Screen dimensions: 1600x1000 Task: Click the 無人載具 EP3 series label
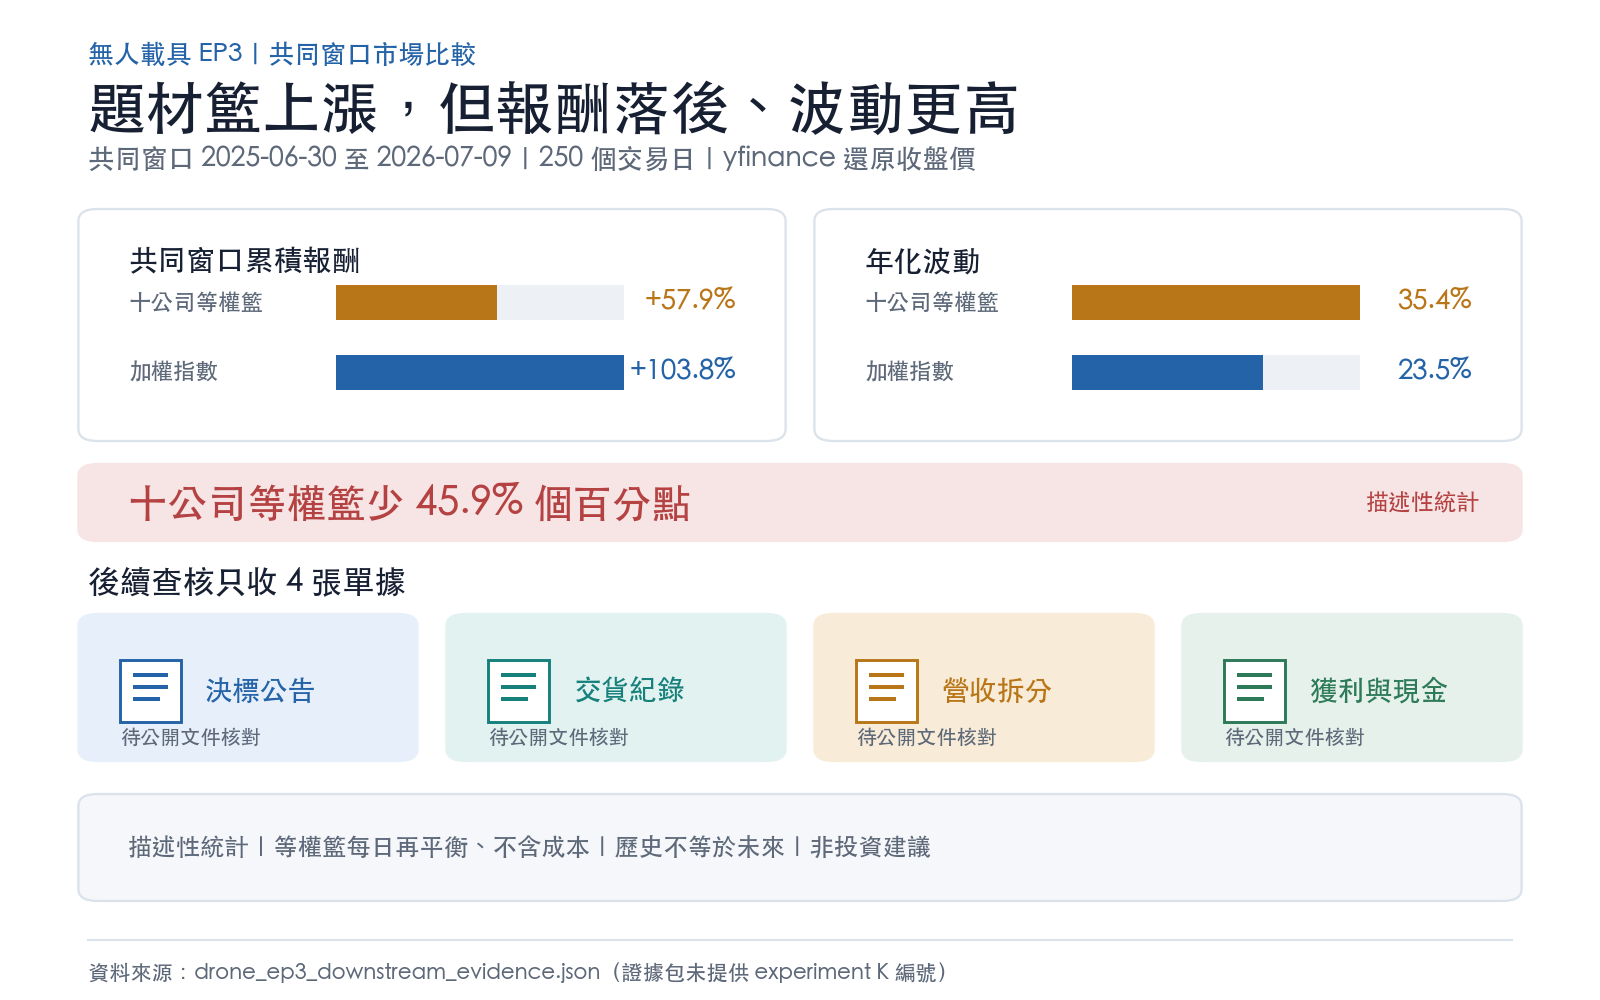point(166,54)
